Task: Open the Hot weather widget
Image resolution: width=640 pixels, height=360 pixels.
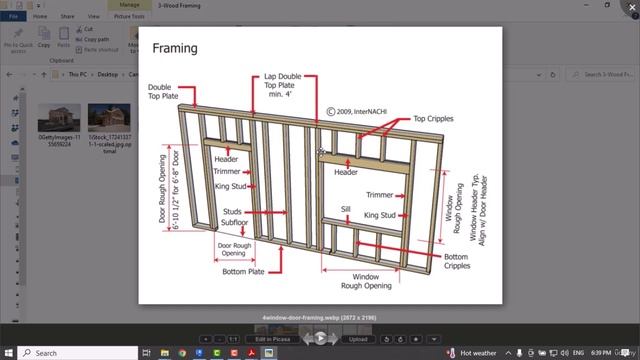Action: coord(471,353)
